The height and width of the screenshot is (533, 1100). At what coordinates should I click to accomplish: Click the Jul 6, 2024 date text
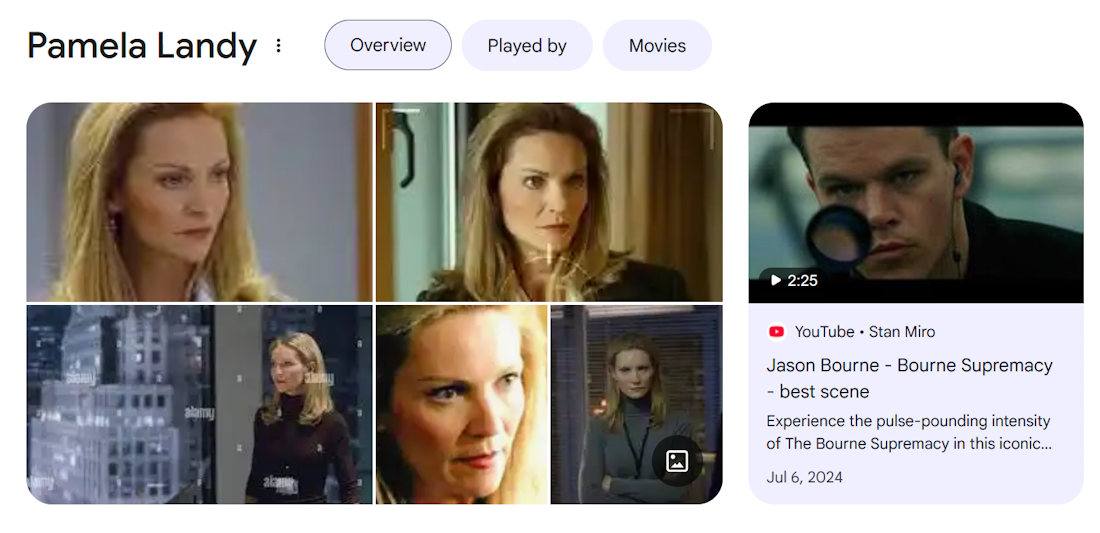click(805, 478)
